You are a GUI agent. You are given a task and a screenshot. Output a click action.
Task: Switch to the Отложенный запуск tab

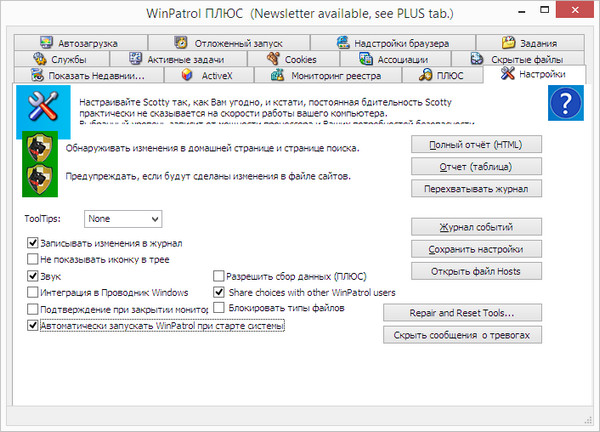(x=229, y=42)
